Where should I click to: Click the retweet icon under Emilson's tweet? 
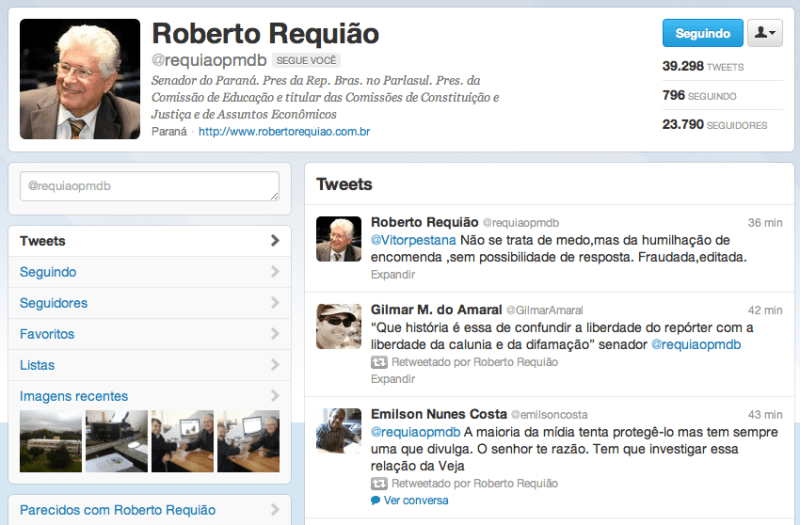[x=377, y=484]
